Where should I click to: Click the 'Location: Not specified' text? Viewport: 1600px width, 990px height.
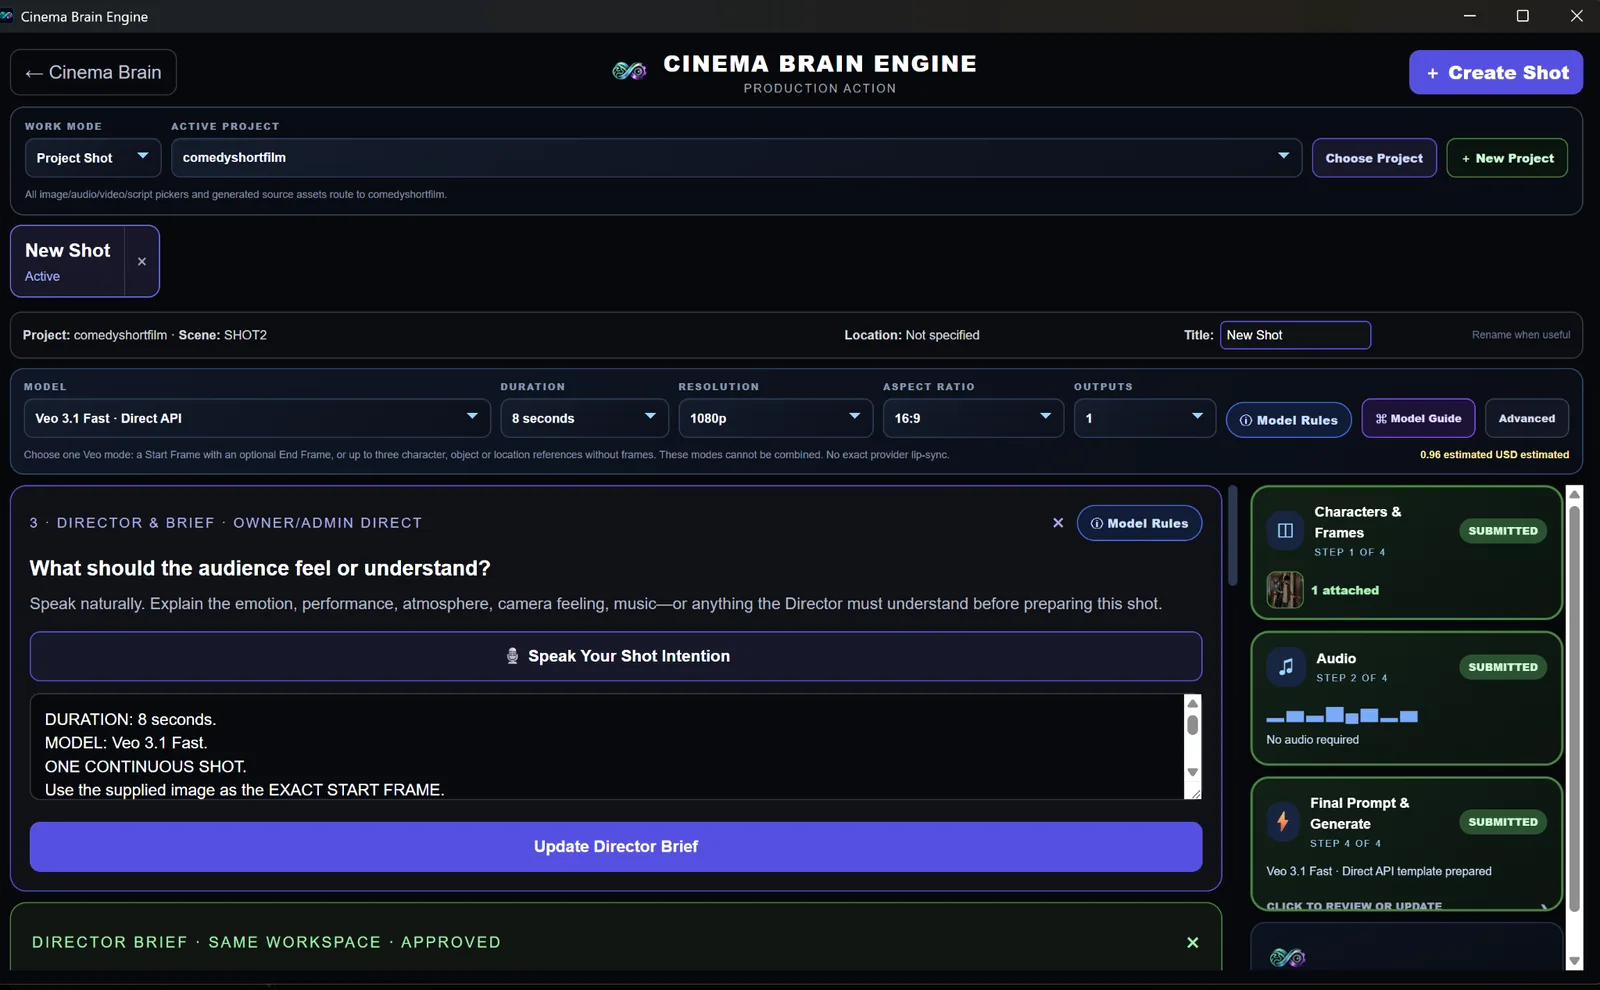912,335
